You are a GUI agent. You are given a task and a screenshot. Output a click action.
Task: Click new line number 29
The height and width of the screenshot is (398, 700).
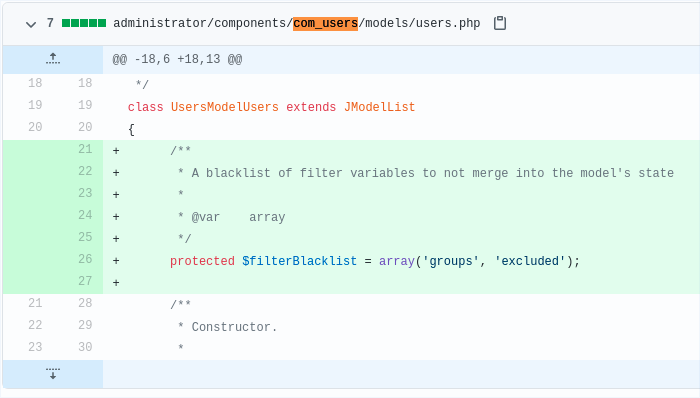[x=85, y=325]
